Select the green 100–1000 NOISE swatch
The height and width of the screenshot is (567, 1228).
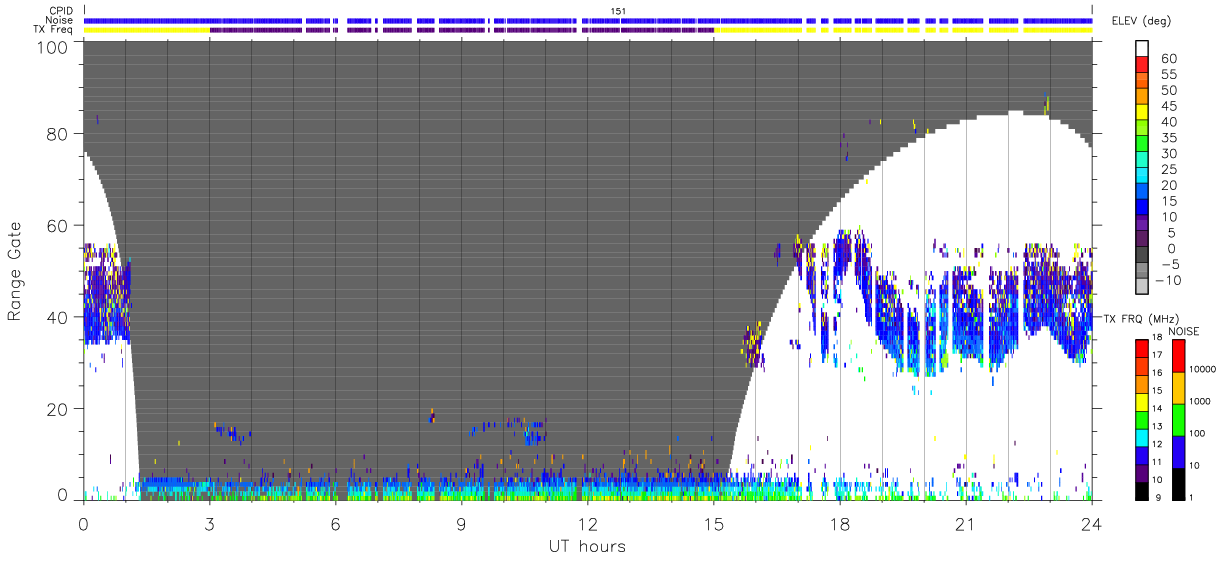[1177, 419]
